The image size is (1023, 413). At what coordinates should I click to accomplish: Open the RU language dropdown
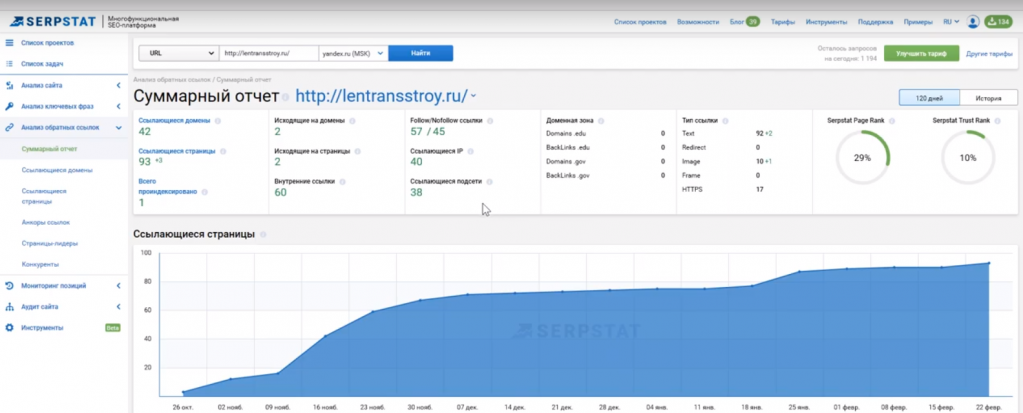[951, 22]
